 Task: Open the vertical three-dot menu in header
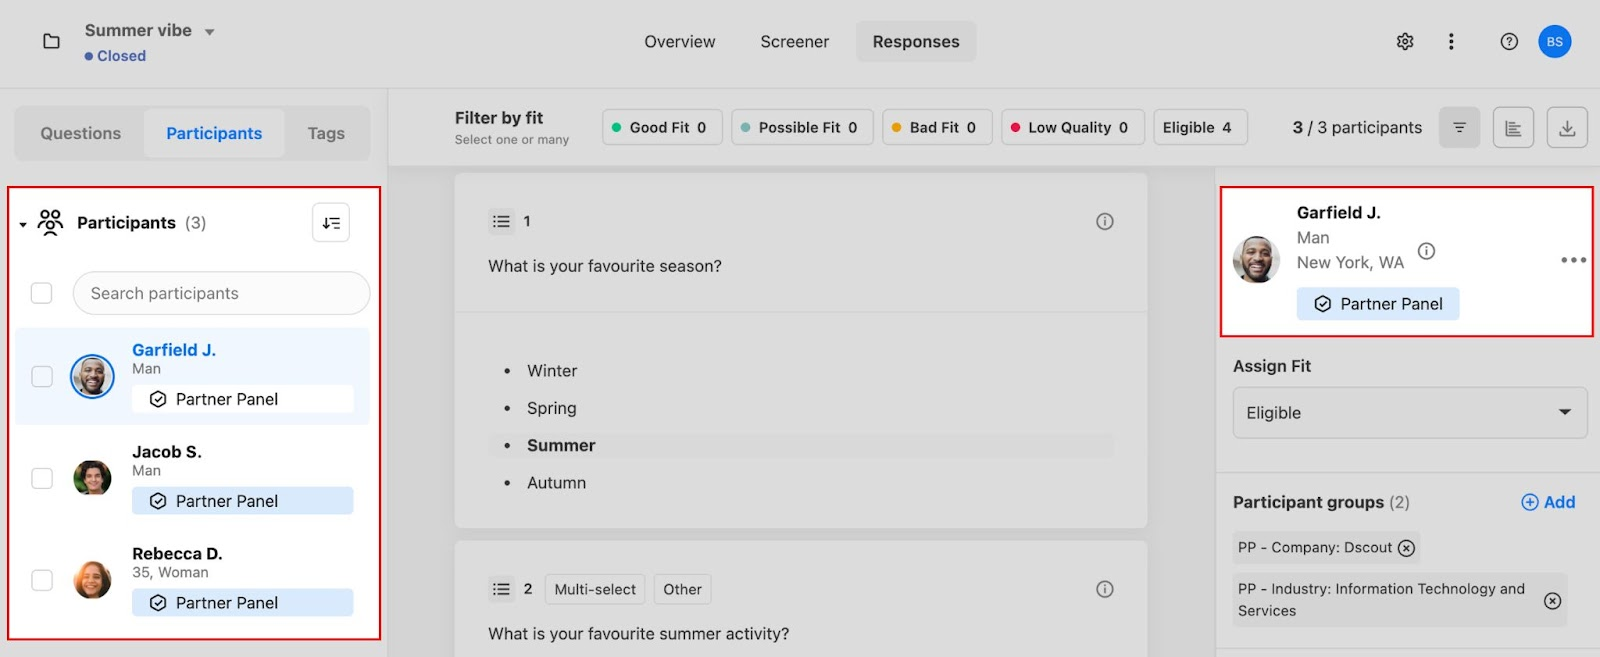point(1451,42)
